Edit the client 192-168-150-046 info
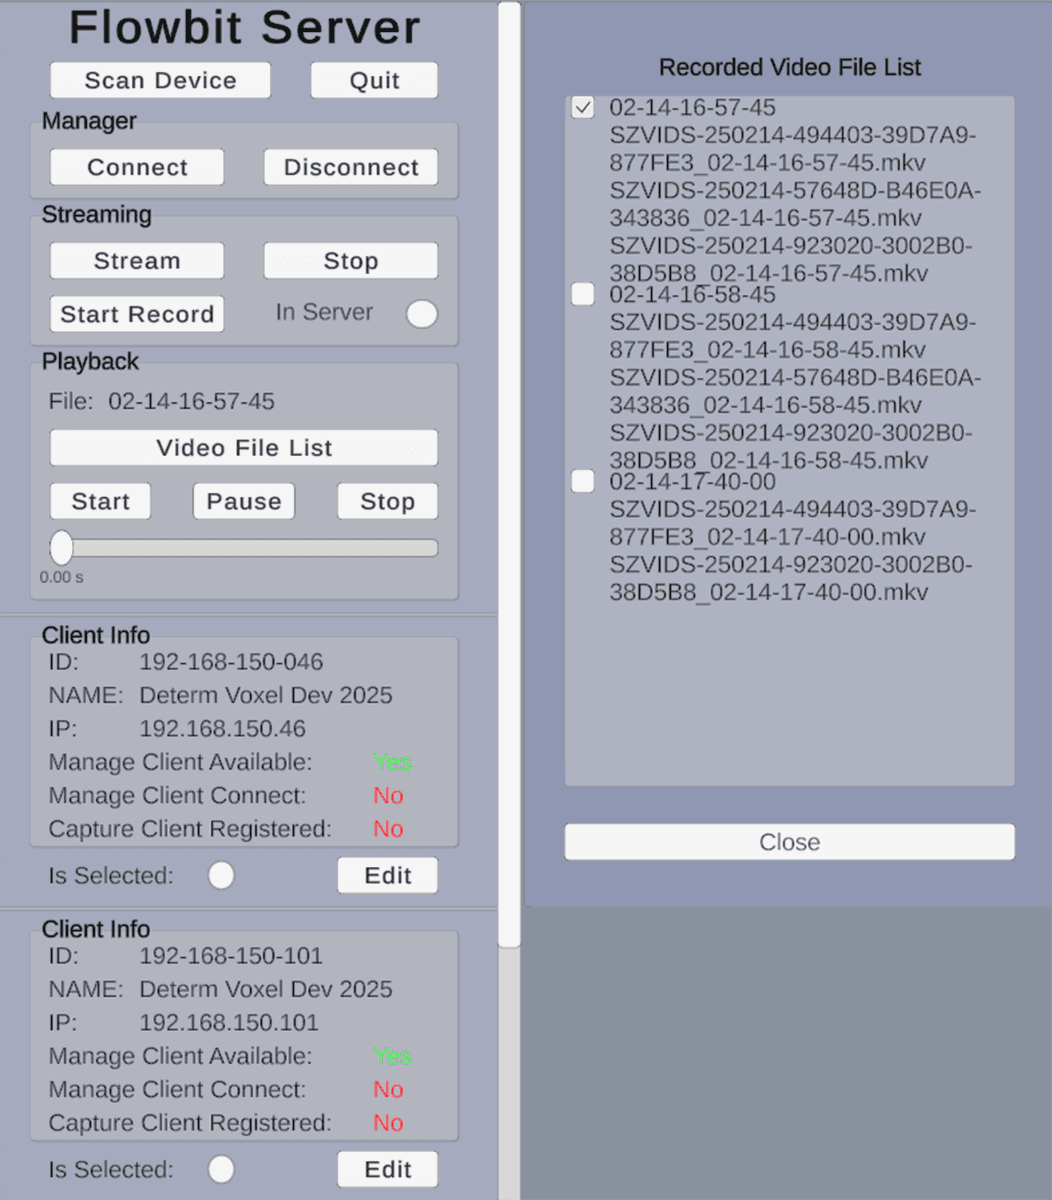Image resolution: width=1052 pixels, height=1200 pixels. [388, 876]
